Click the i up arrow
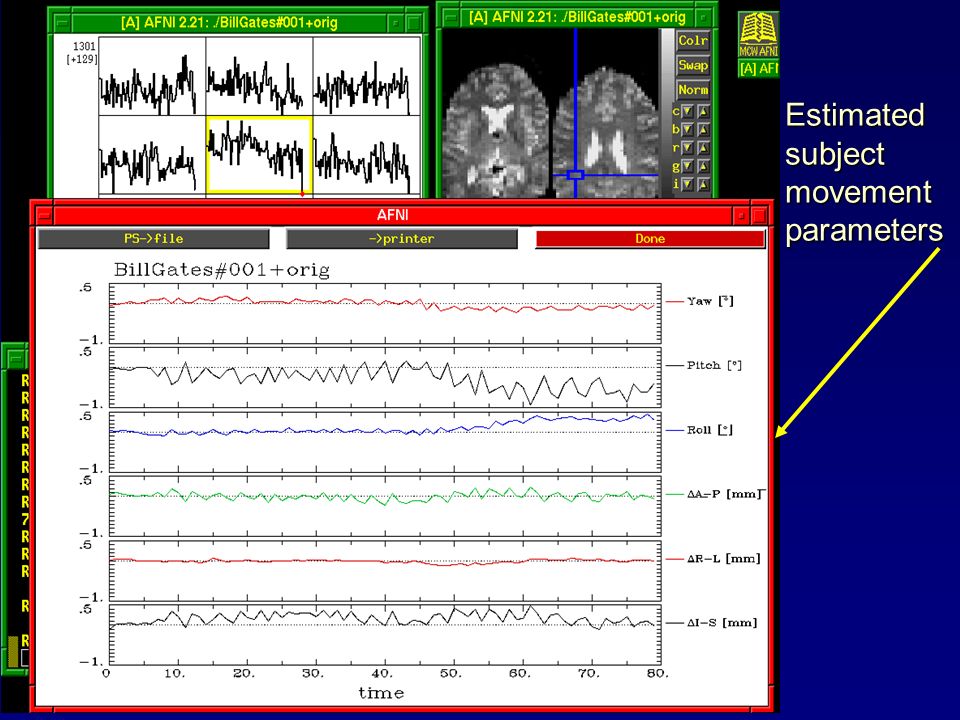Image resolution: width=960 pixels, height=720 pixels. pyautogui.click(x=703, y=184)
